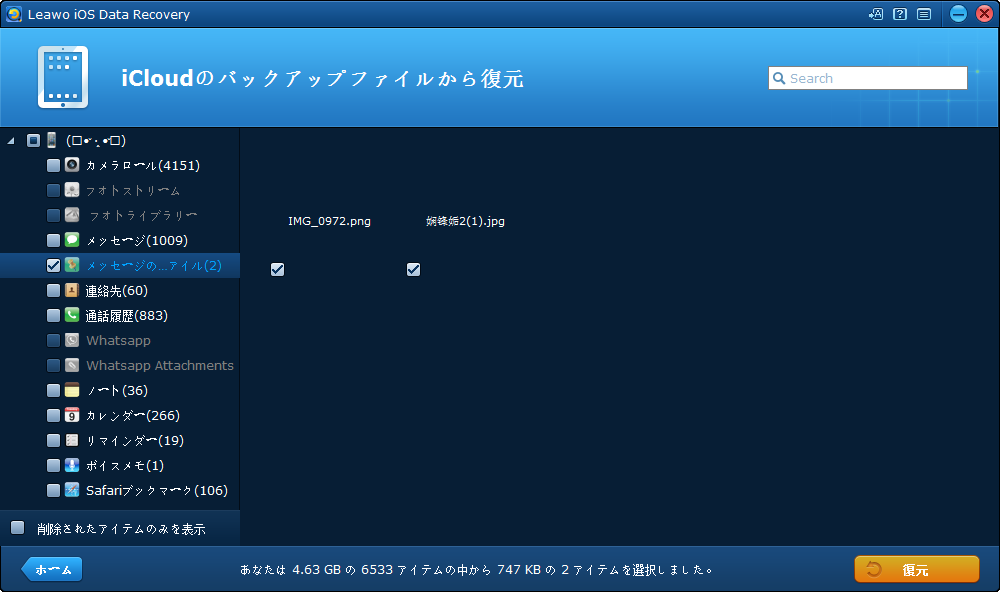
Task: Select the メッセージ(1009) category
Action: click(x=136, y=240)
